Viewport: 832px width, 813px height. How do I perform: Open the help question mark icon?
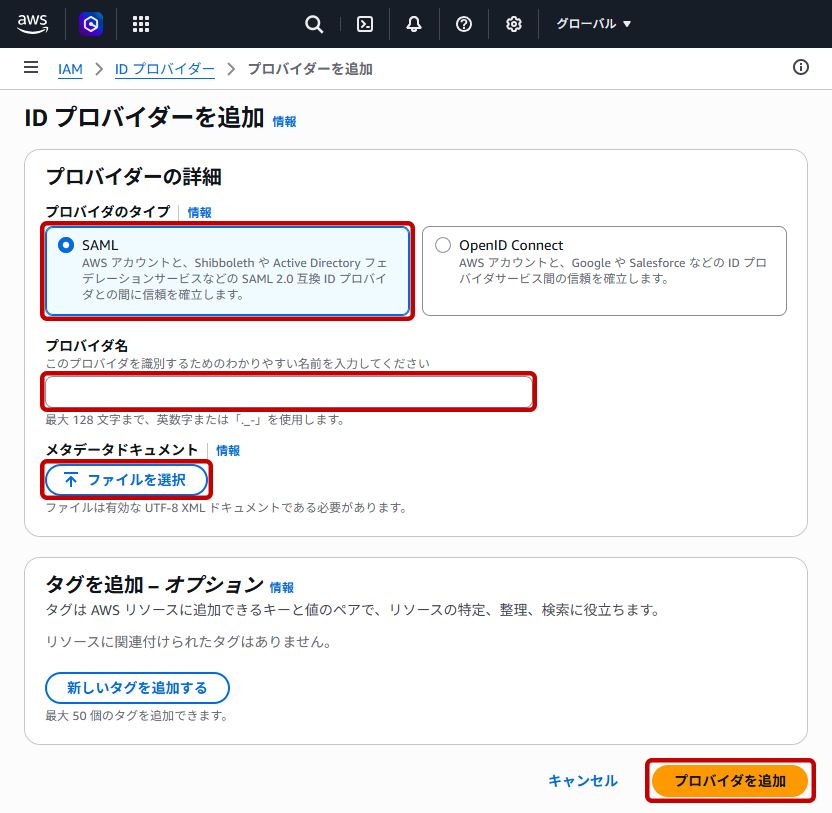click(464, 24)
